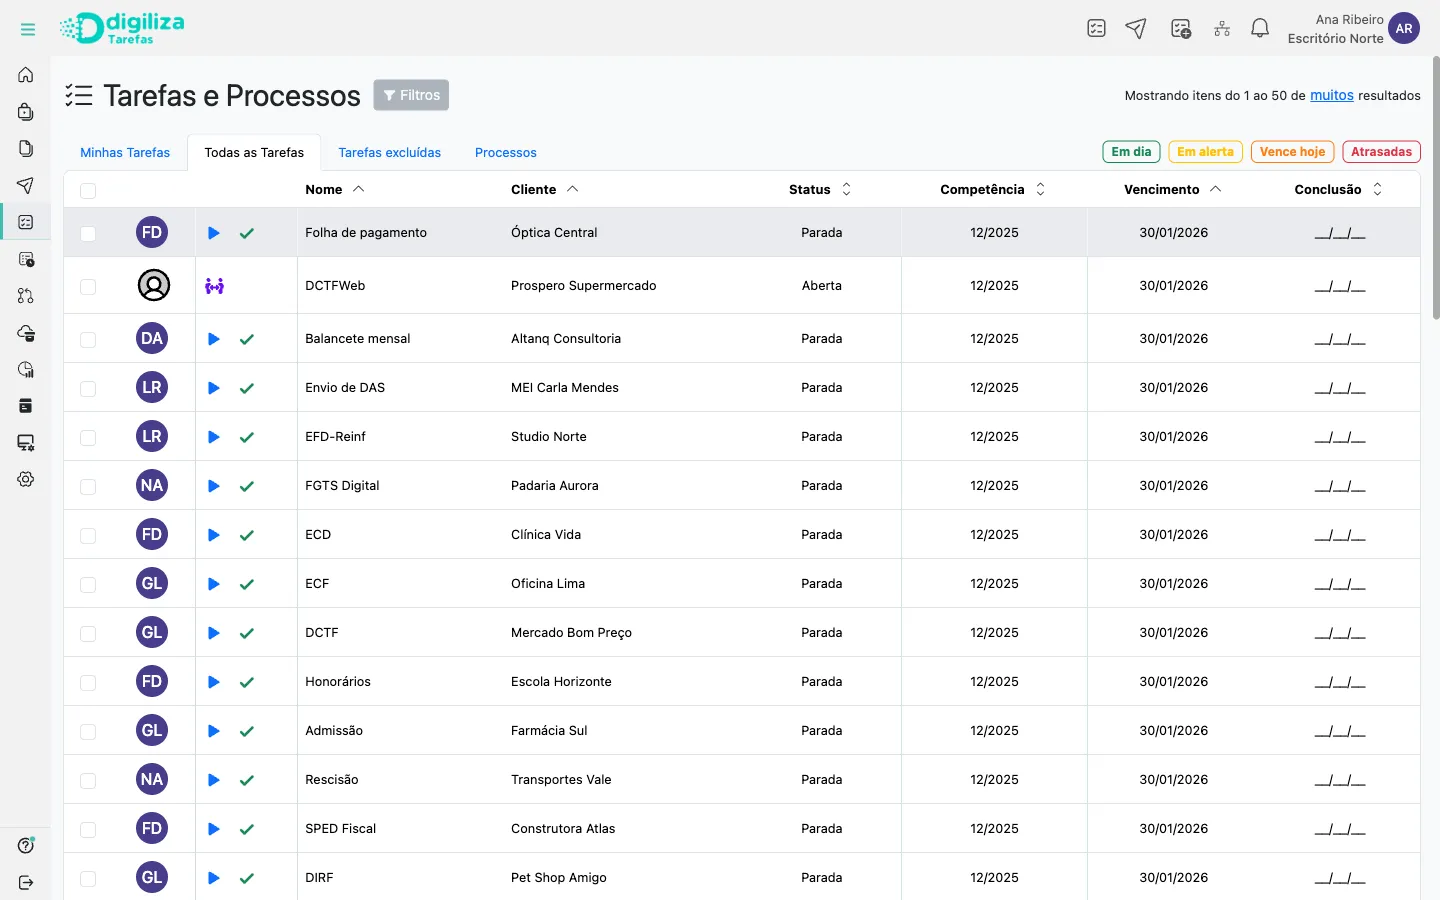Open the hamburger menu icon
The image size is (1440, 900).
click(x=28, y=30)
